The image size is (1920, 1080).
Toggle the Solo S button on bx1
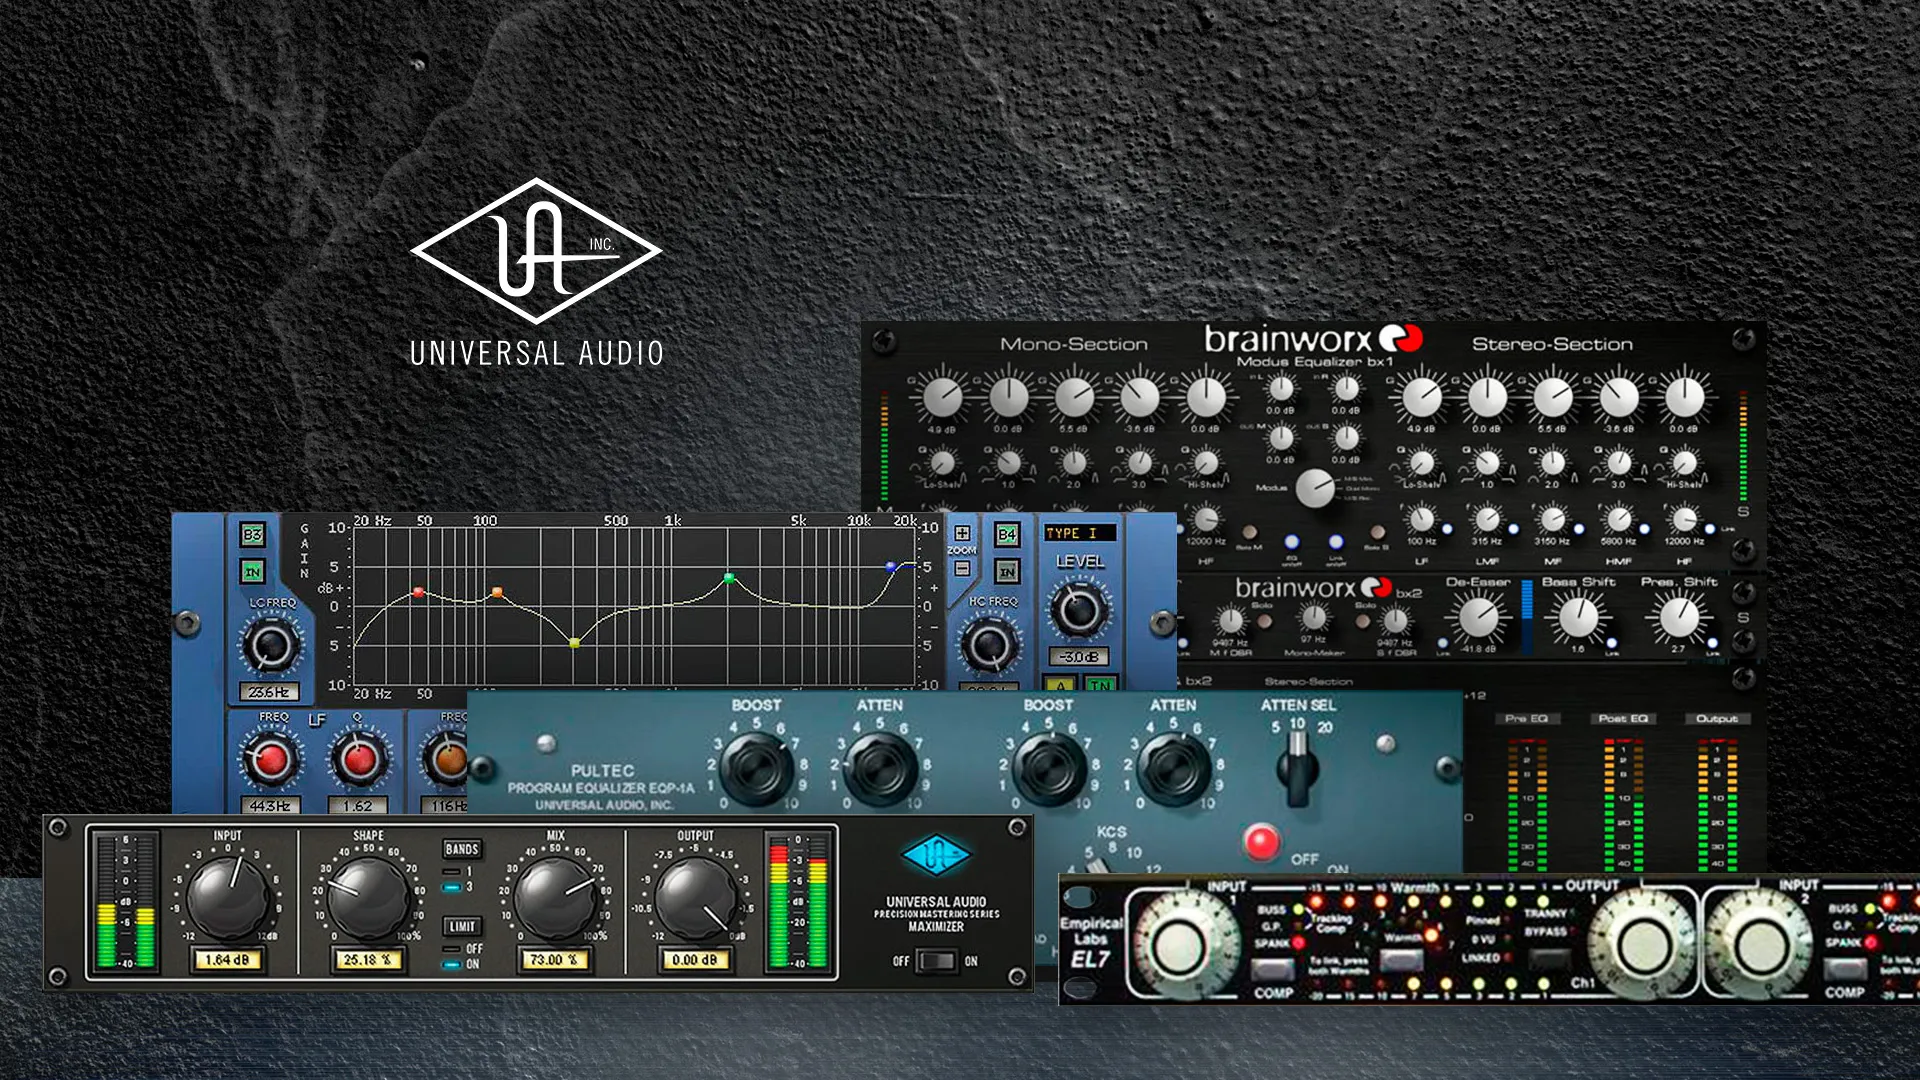pyautogui.click(x=1378, y=533)
